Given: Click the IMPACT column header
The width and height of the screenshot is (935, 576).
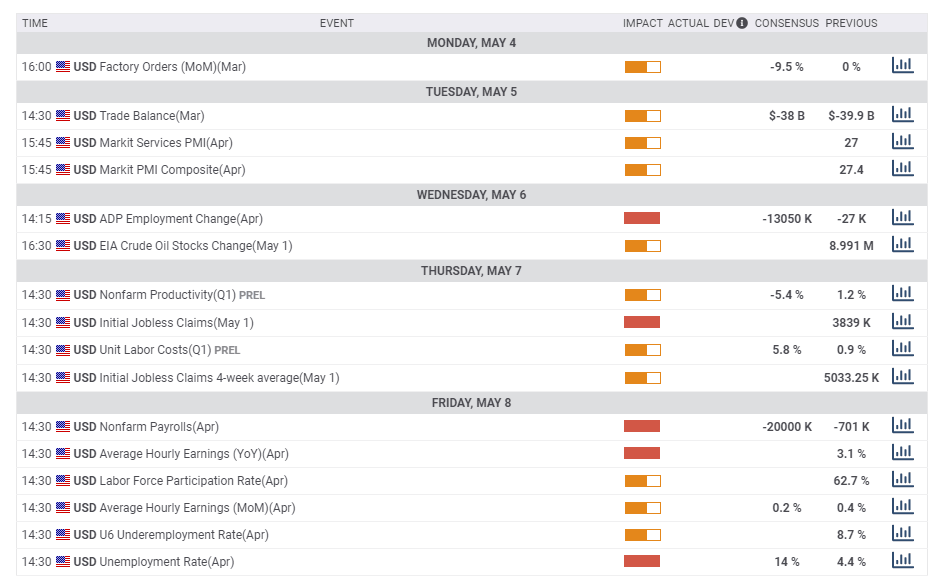Looking at the screenshot, I should coord(642,23).
